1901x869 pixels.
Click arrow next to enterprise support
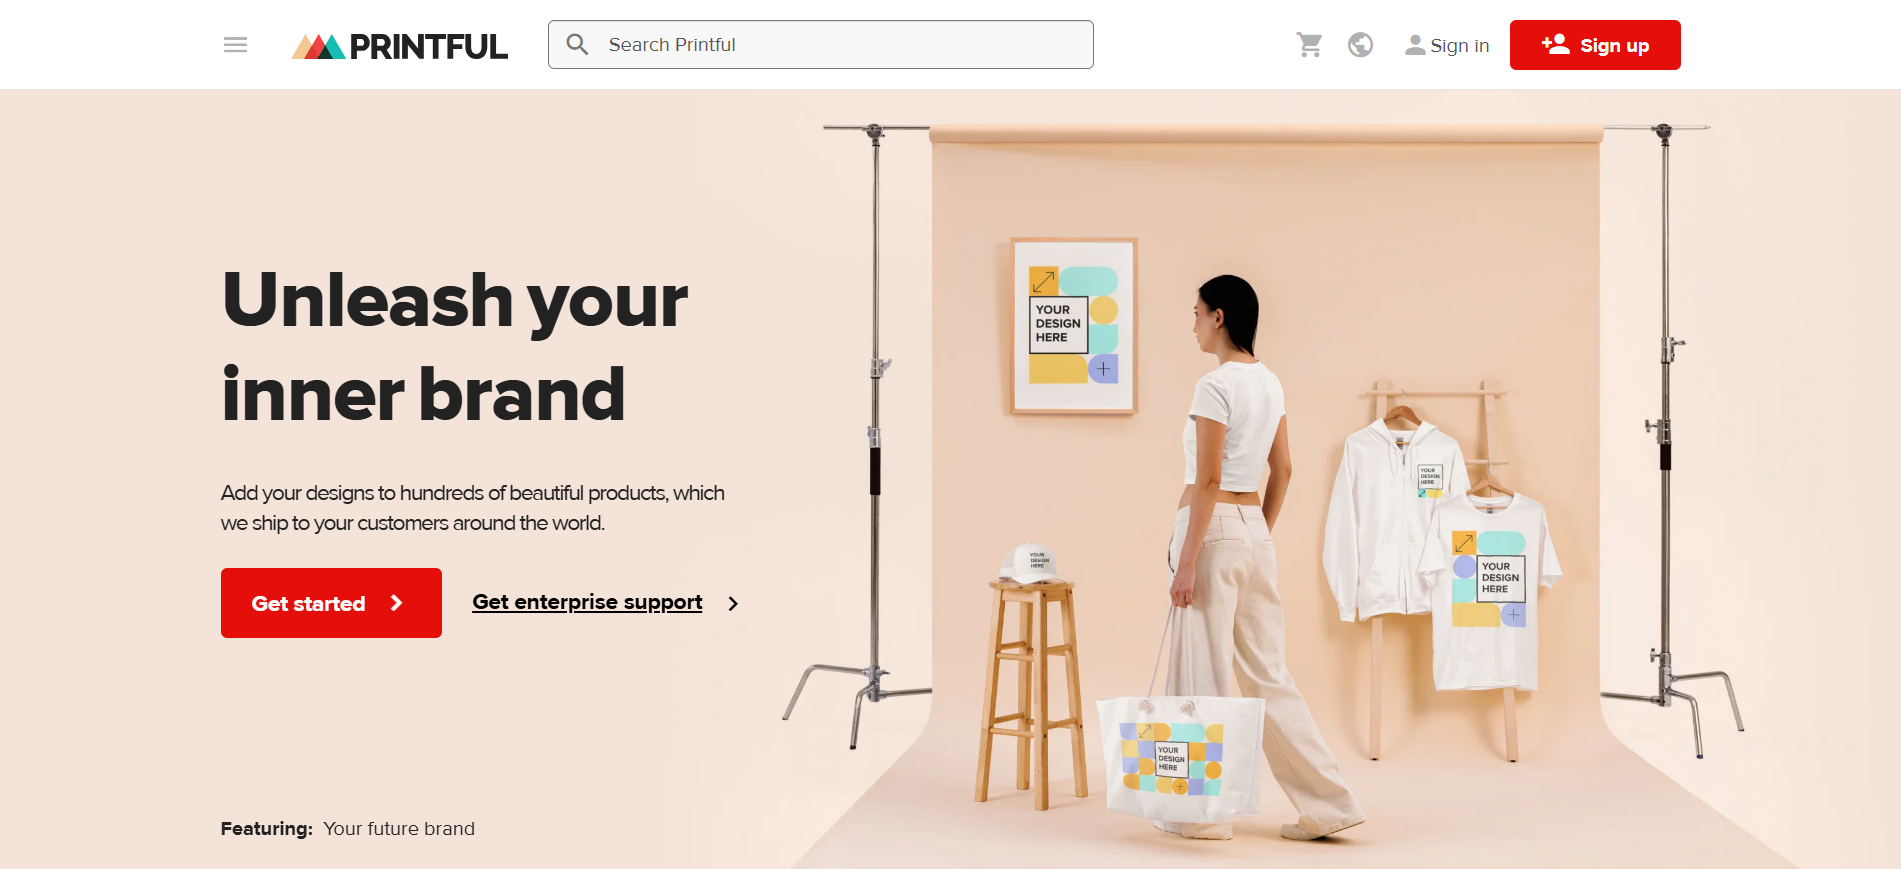733,603
